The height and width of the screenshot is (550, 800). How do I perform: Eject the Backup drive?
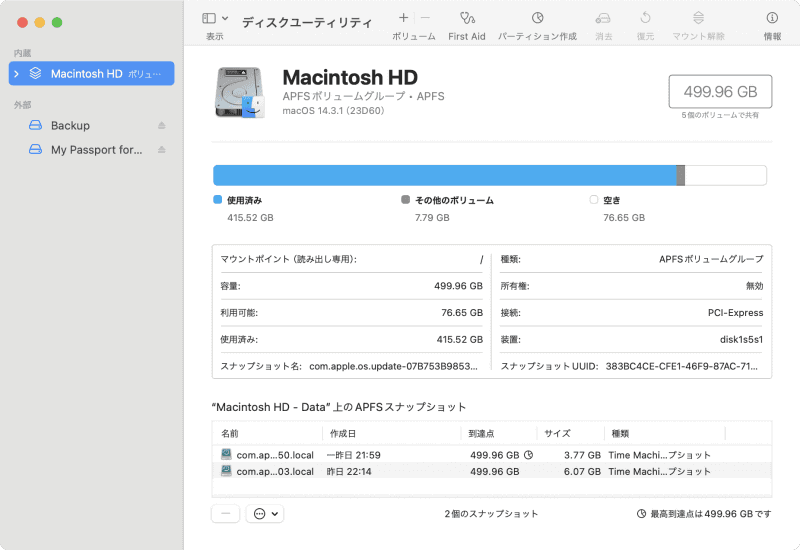(162, 126)
